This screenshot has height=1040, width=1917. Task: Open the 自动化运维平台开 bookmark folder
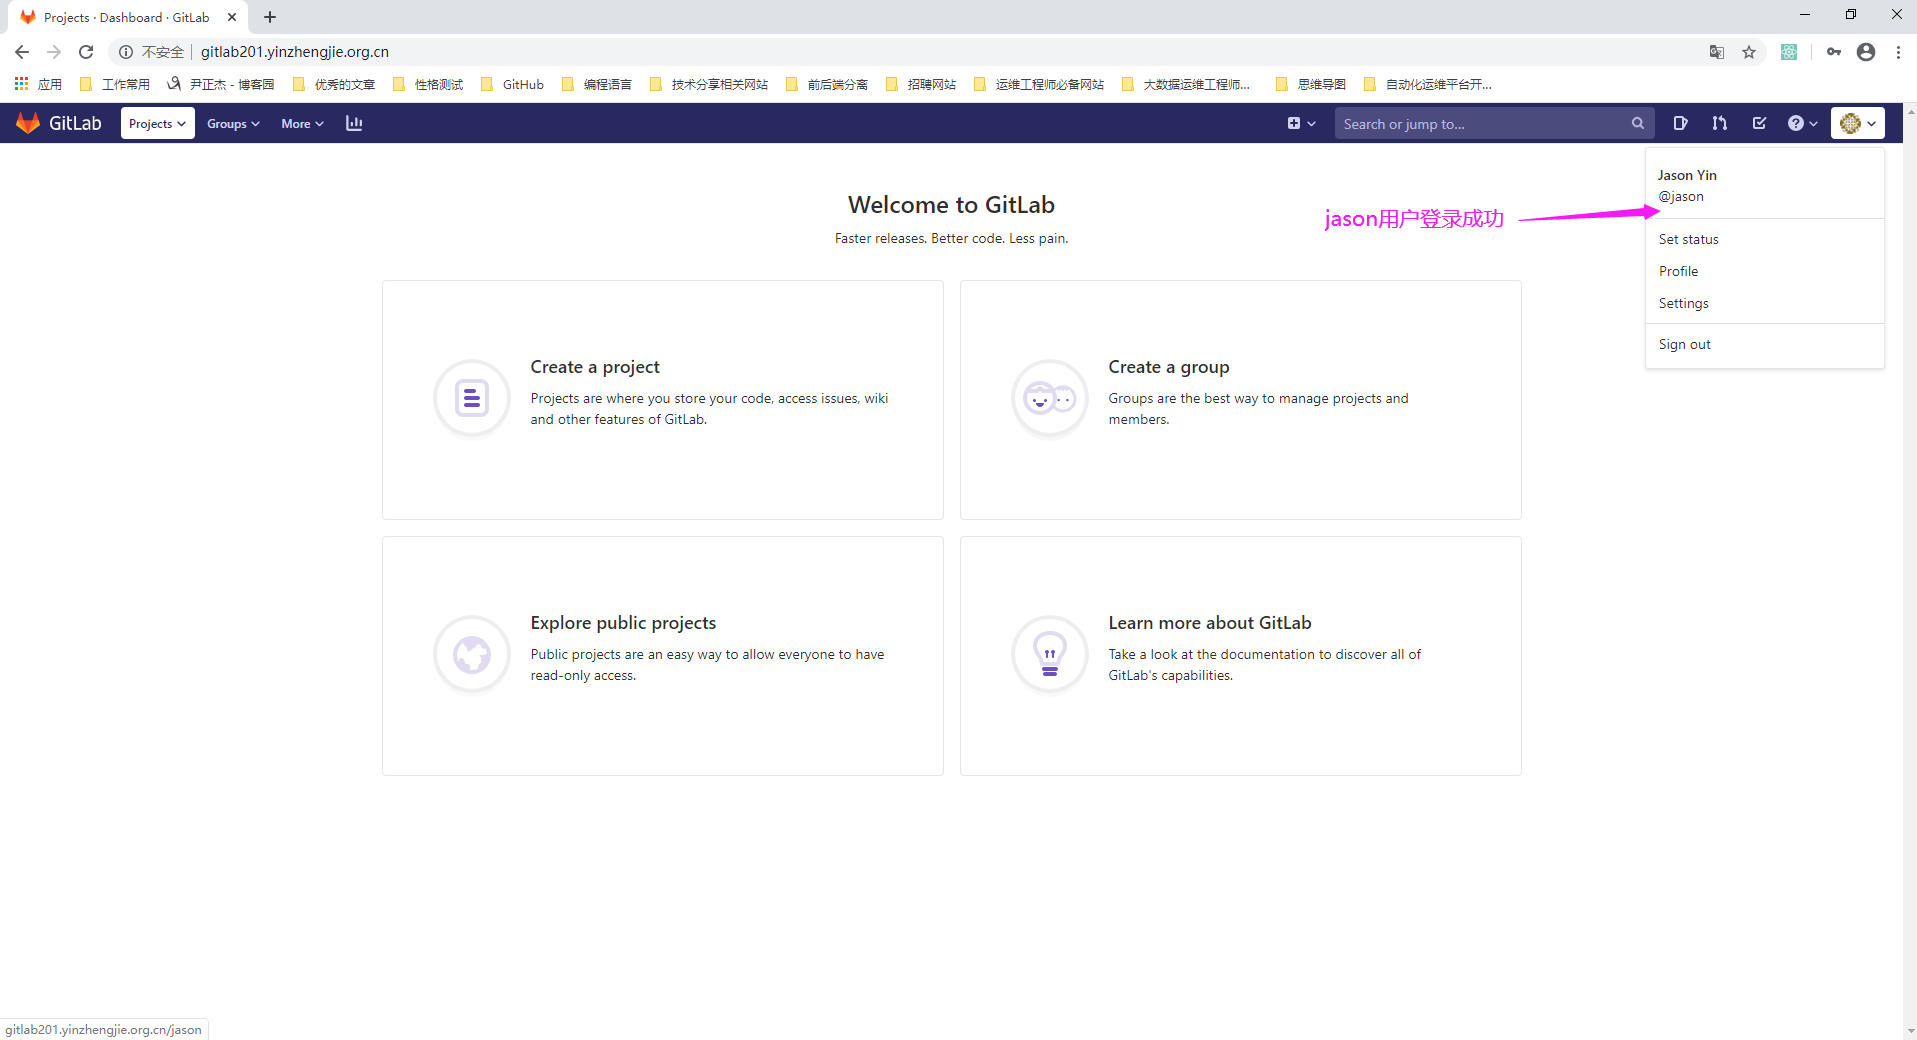1428,84
